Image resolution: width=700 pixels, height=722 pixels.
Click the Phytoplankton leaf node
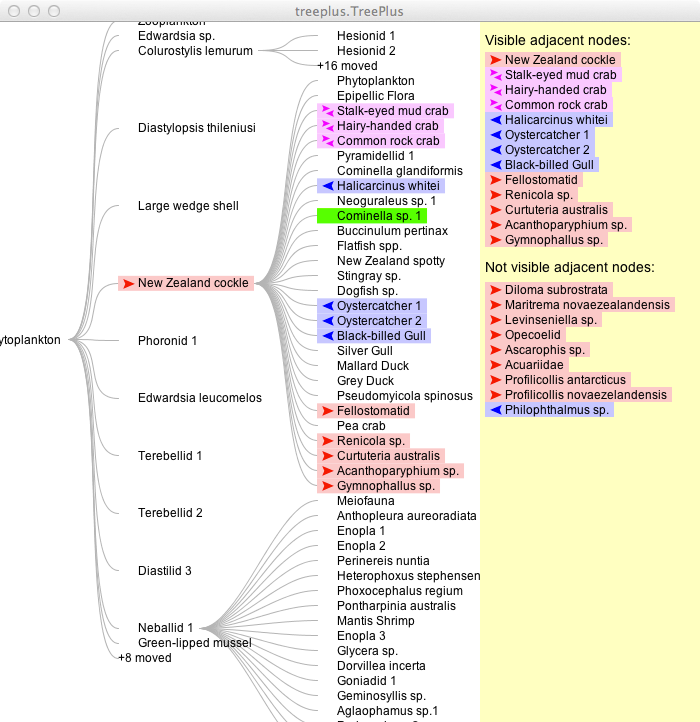(375, 81)
